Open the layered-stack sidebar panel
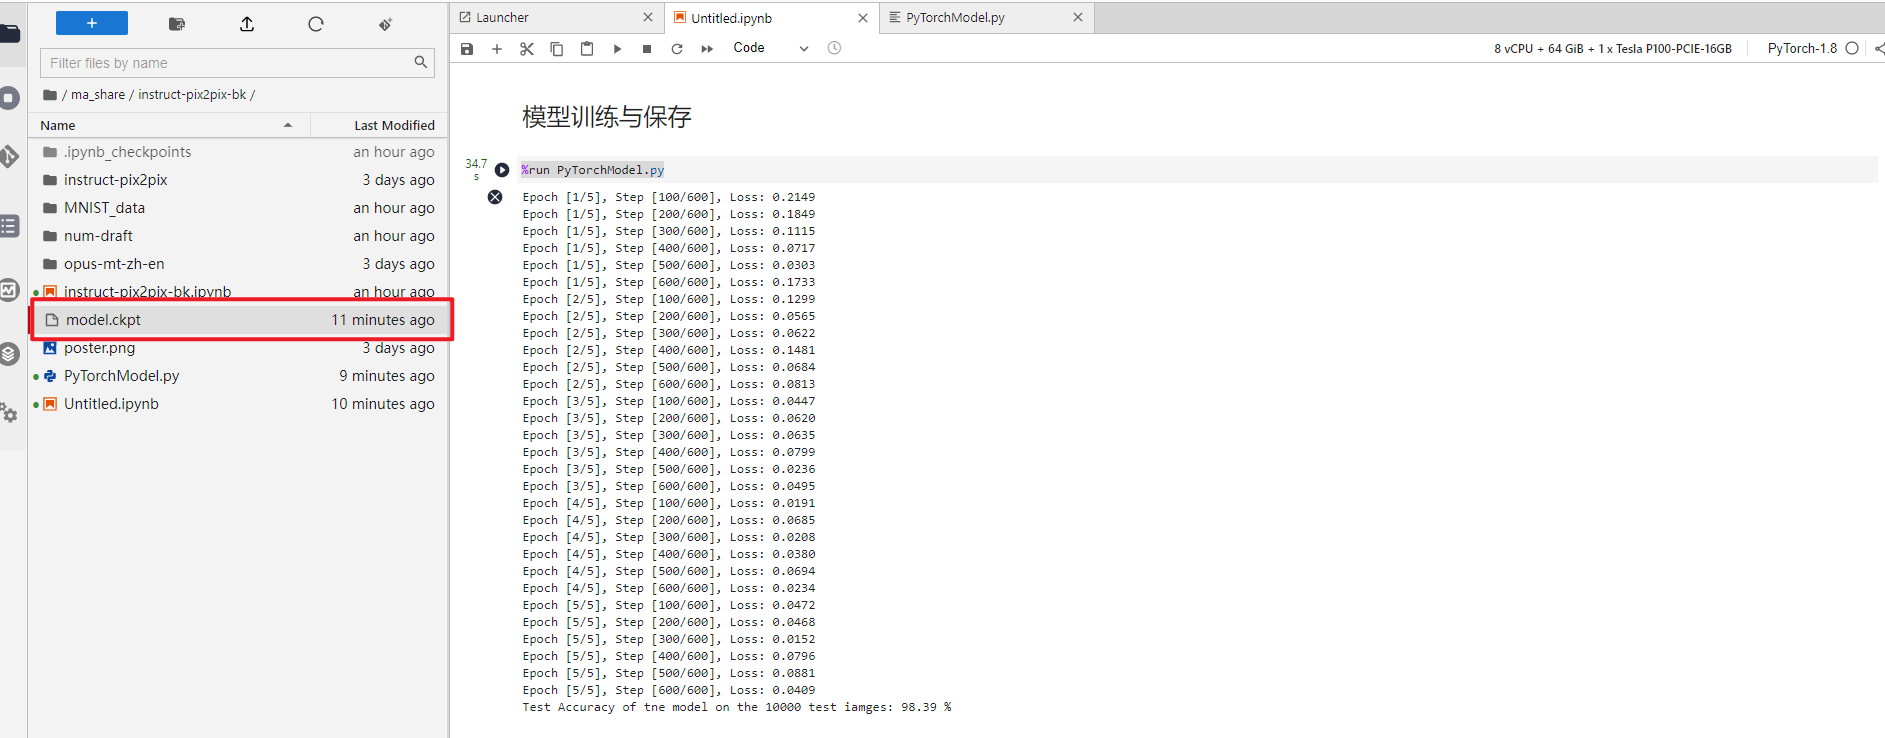Image resolution: width=1885 pixels, height=738 pixels. tap(9, 354)
